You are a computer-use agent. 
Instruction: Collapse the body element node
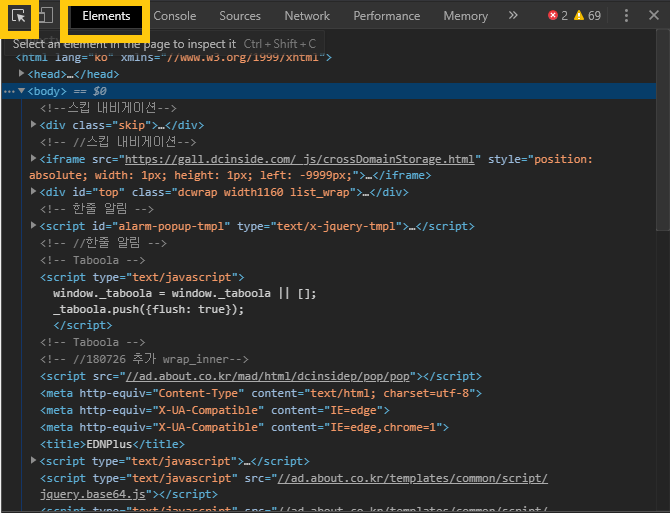tap(21, 91)
